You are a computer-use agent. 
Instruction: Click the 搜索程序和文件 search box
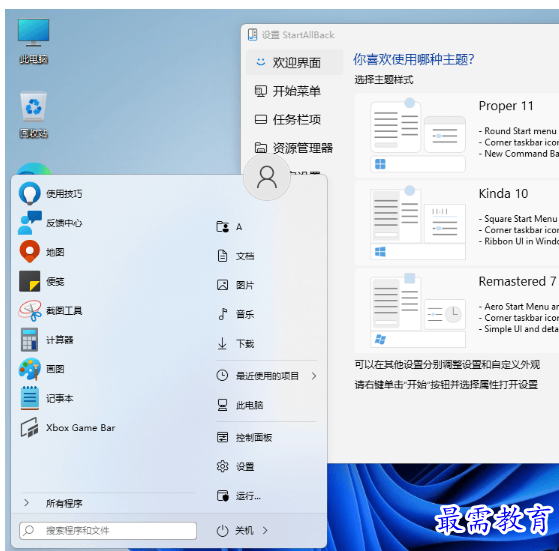[108, 531]
